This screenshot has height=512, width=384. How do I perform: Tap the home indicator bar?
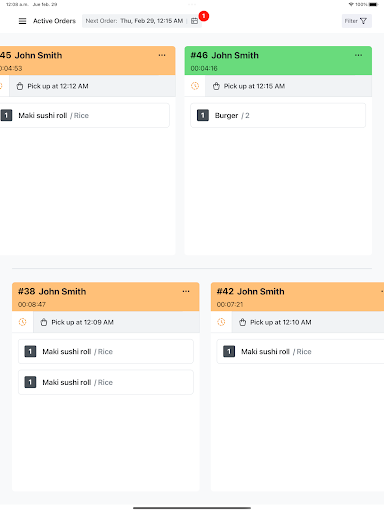pyautogui.click(x=192, y=508)
